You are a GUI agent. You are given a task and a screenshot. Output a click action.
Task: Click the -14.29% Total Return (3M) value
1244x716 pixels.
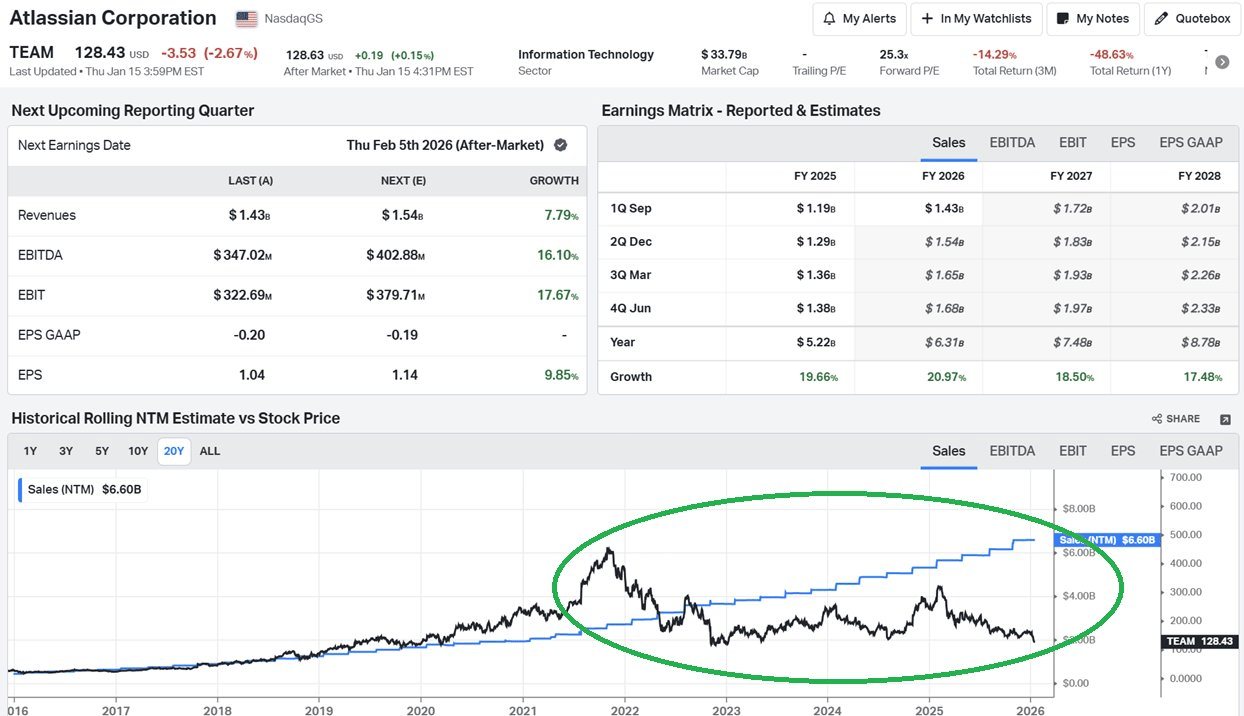tap(995, 55)
